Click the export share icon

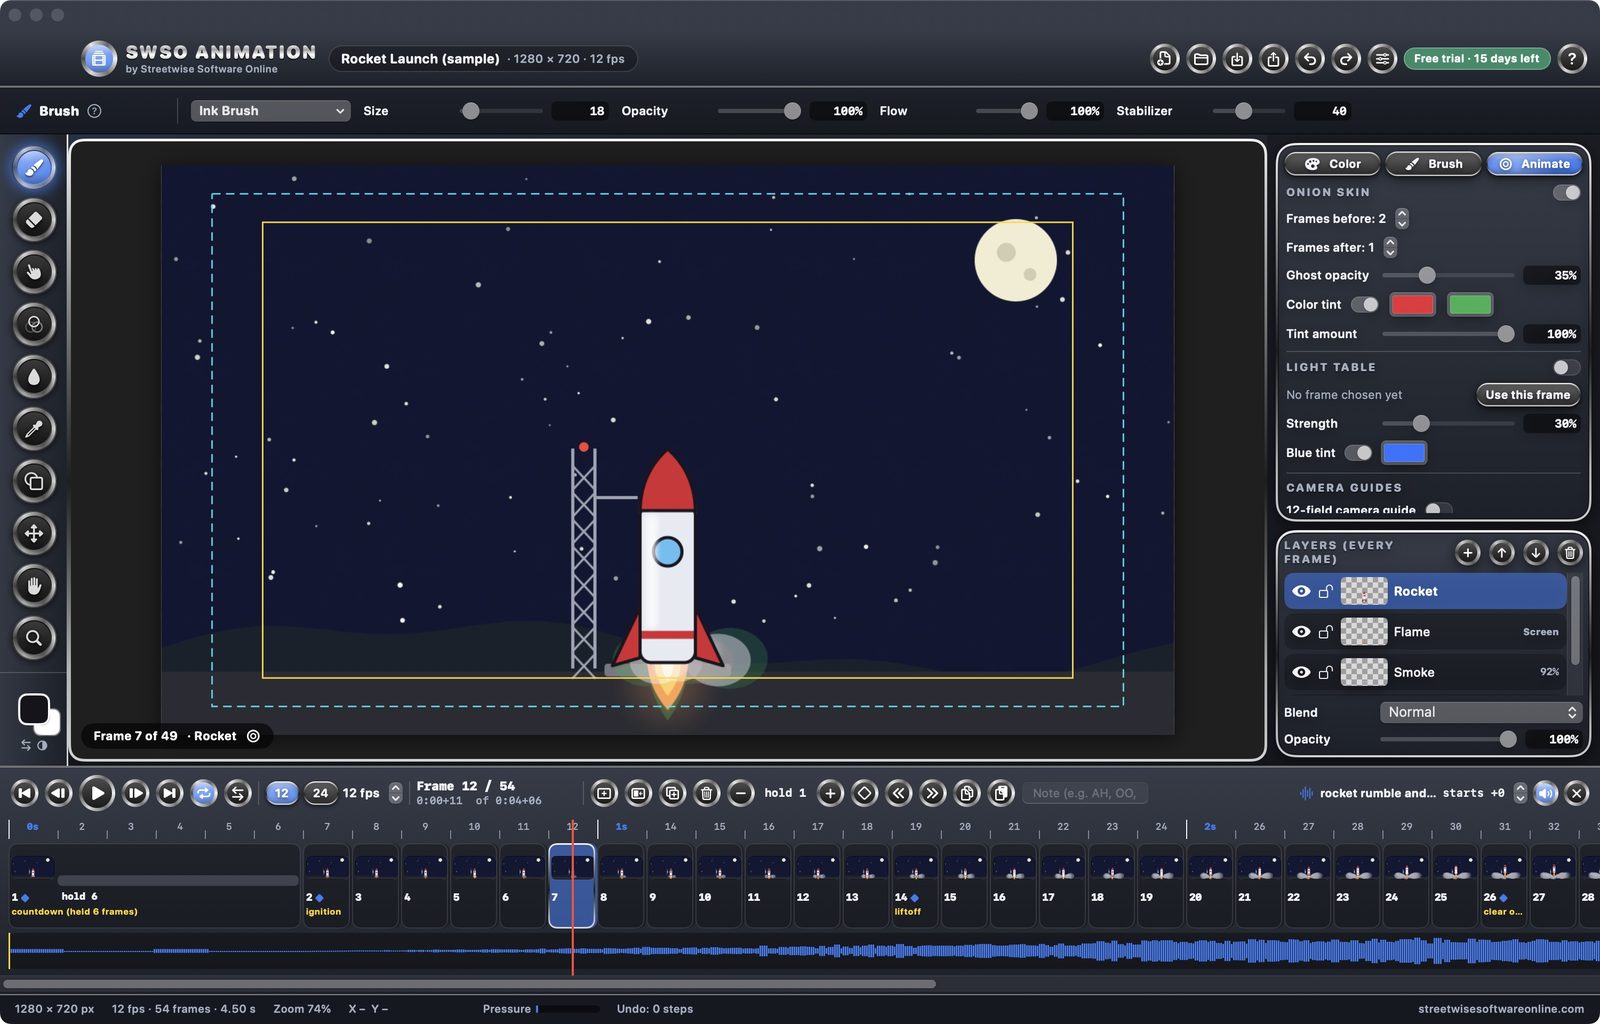1273,59
